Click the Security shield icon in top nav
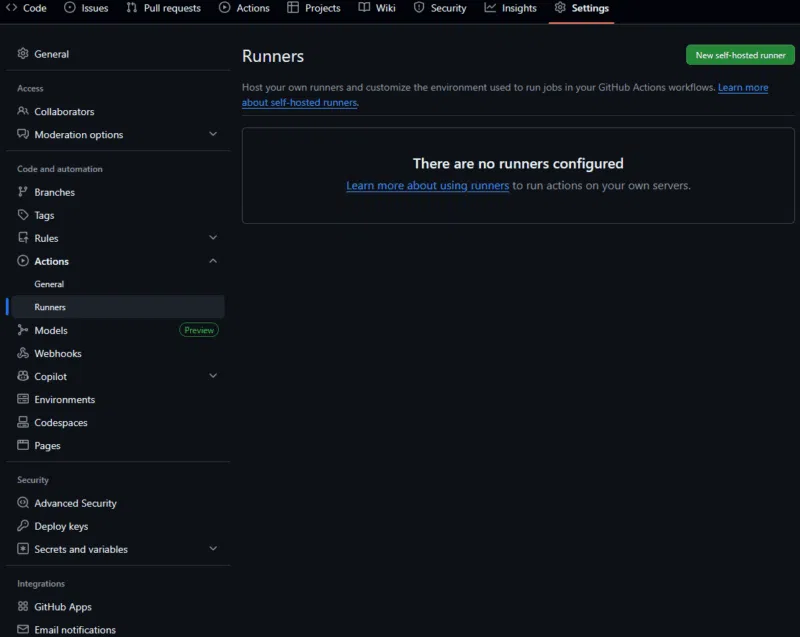 pyautogui.click(x=419, y=8)
